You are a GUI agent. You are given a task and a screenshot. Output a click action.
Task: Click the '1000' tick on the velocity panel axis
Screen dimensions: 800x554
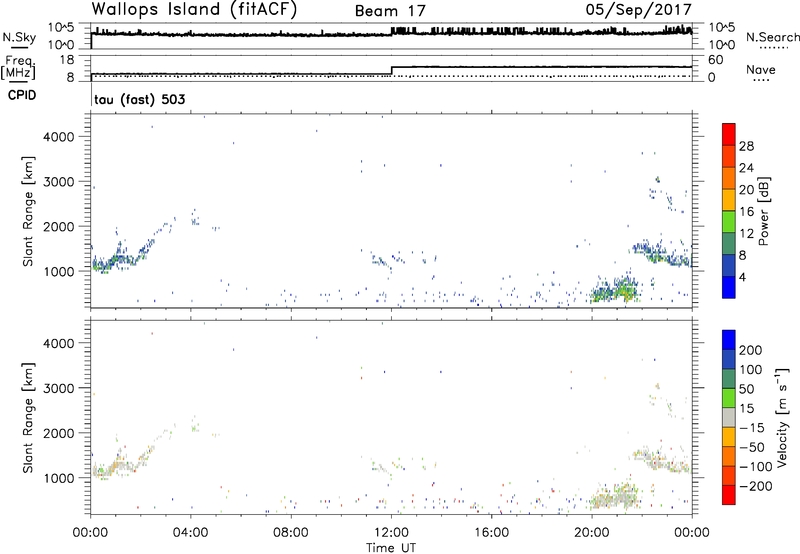pyautogui.click(x=58, y=478)
